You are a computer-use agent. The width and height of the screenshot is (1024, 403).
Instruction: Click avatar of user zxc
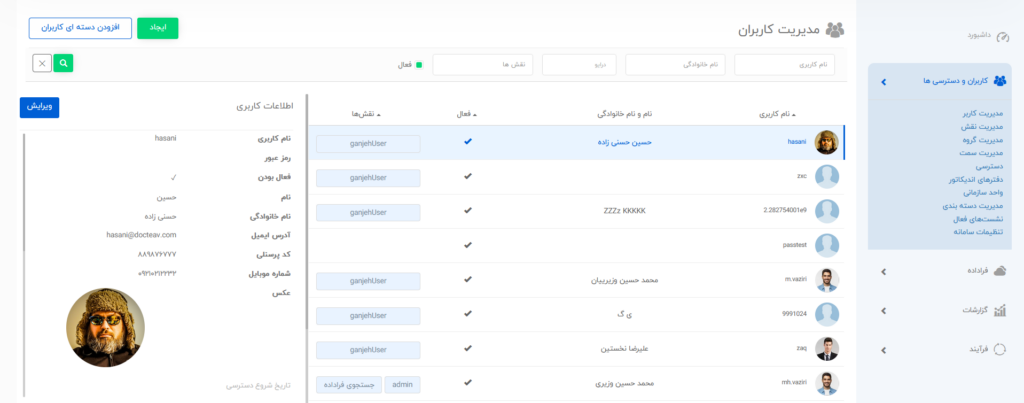click(827, 177)
